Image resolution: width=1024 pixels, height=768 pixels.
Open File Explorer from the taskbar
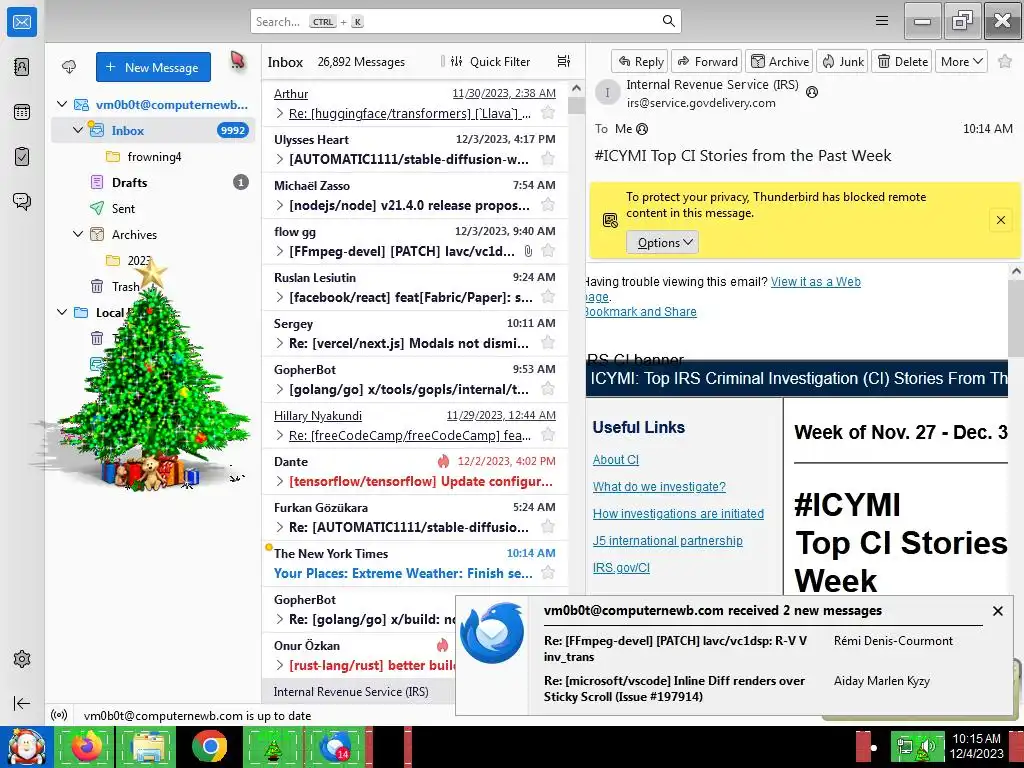(x=147, y=746)
